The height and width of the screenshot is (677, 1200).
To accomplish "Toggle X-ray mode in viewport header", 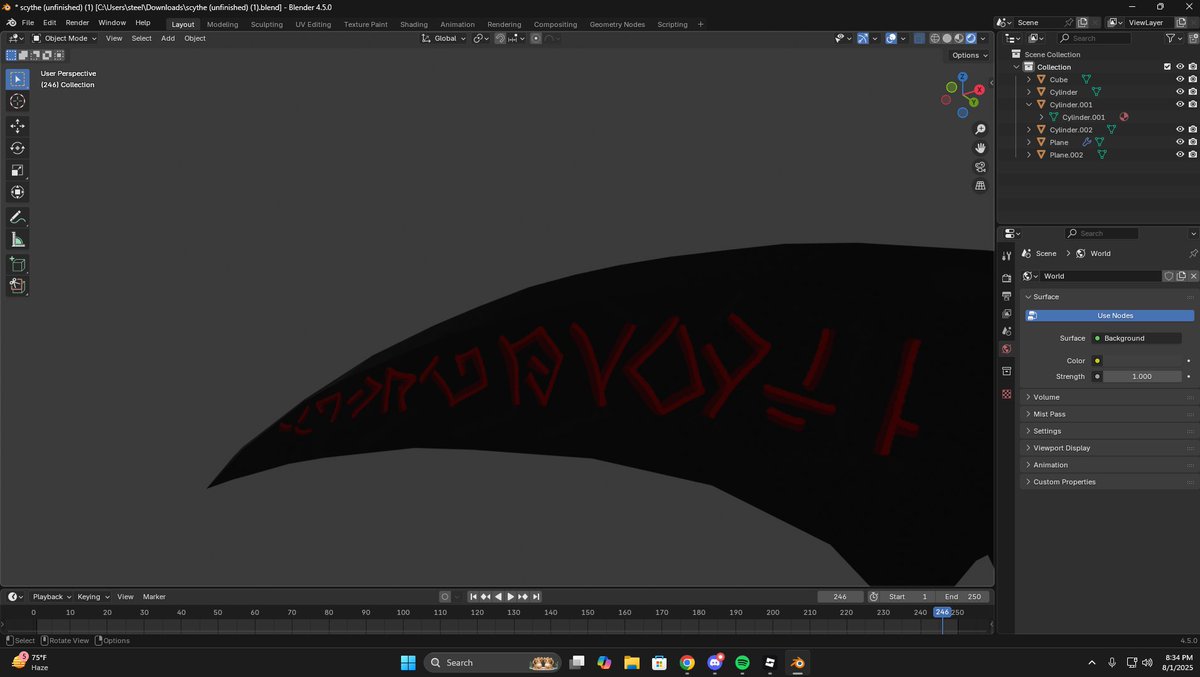I will click(x=918, y=38).
